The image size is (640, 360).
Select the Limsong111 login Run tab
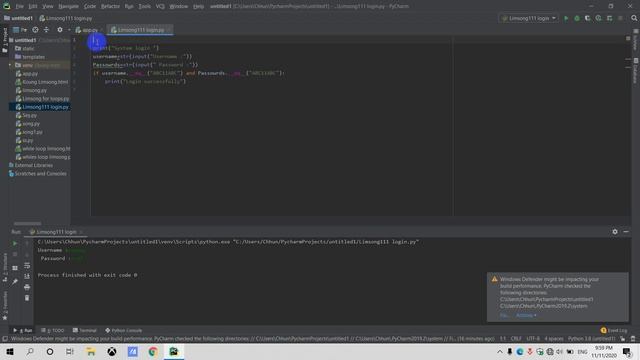coord(56,232)
